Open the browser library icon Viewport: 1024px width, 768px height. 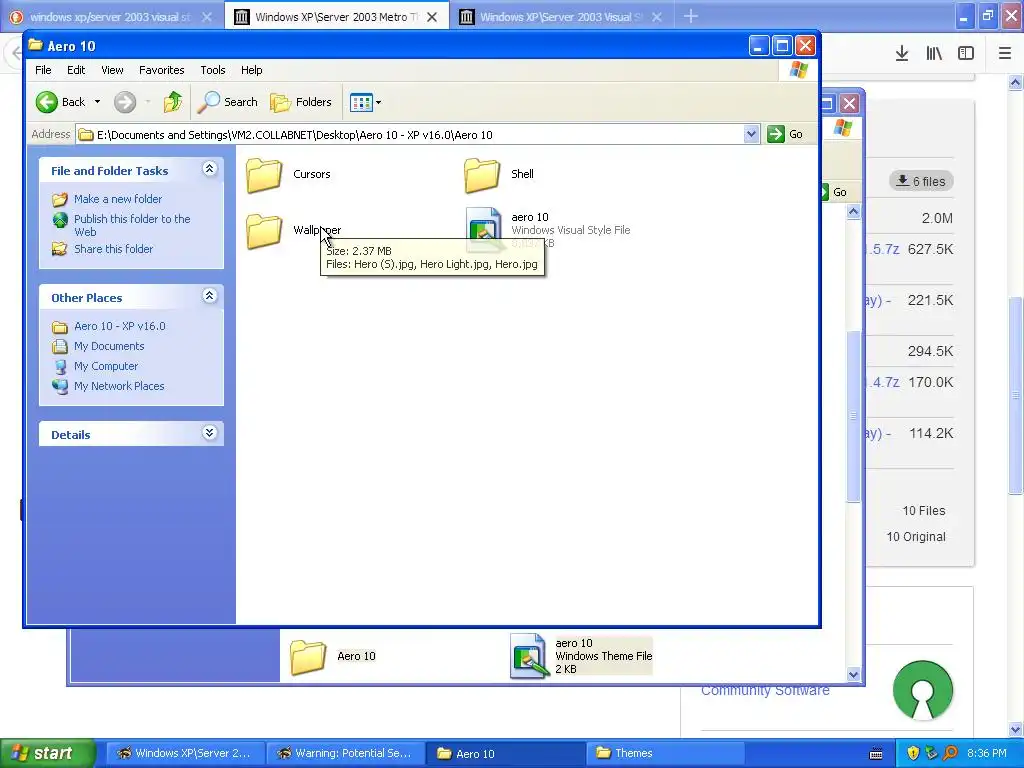[934, 54]
